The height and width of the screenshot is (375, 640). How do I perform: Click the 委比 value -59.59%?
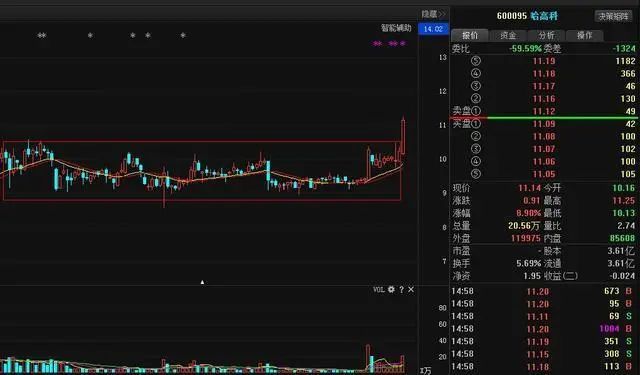[525, 49]
